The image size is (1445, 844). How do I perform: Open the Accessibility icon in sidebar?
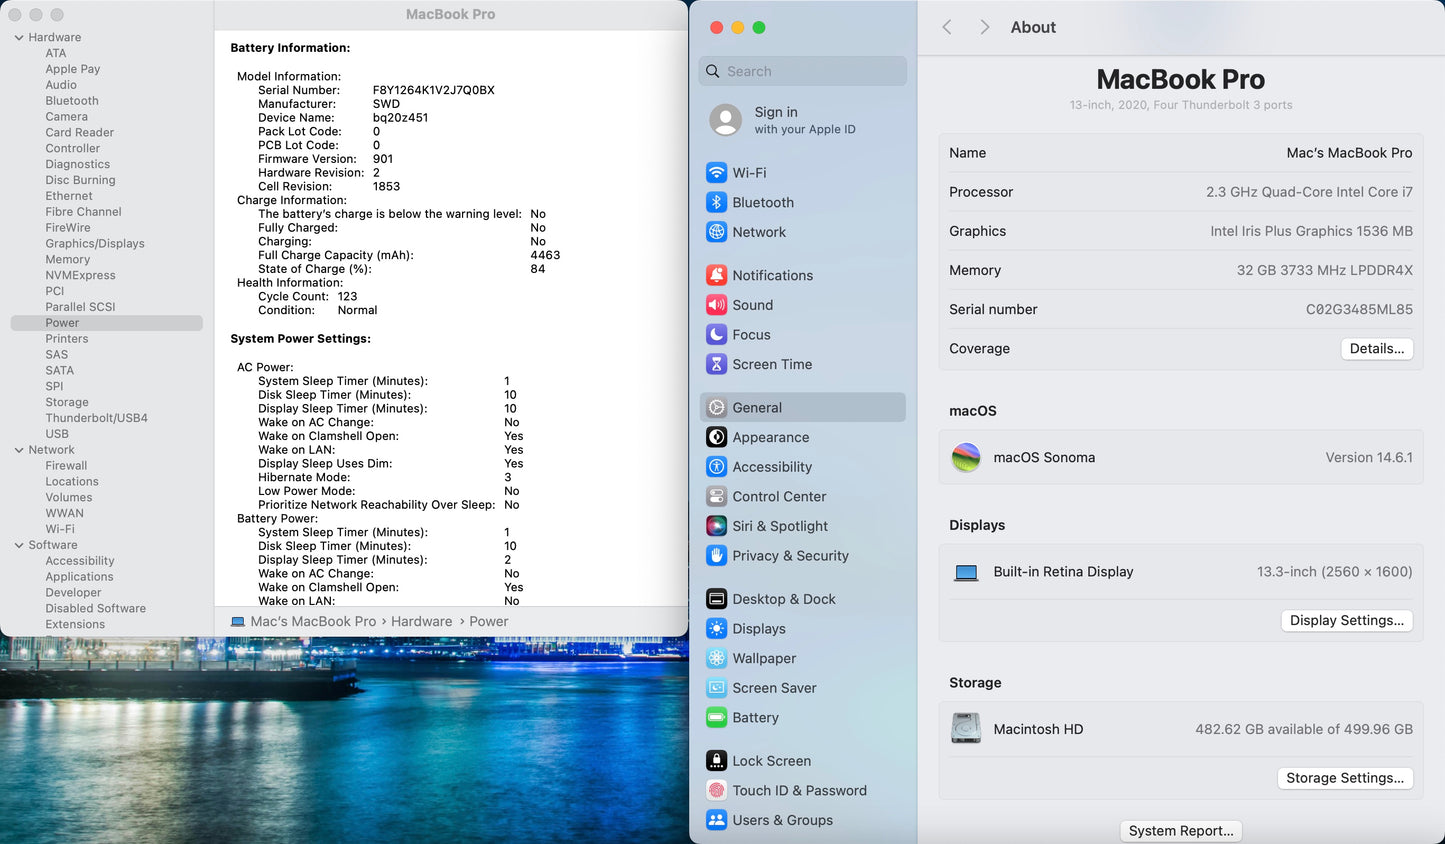point(716,467)
